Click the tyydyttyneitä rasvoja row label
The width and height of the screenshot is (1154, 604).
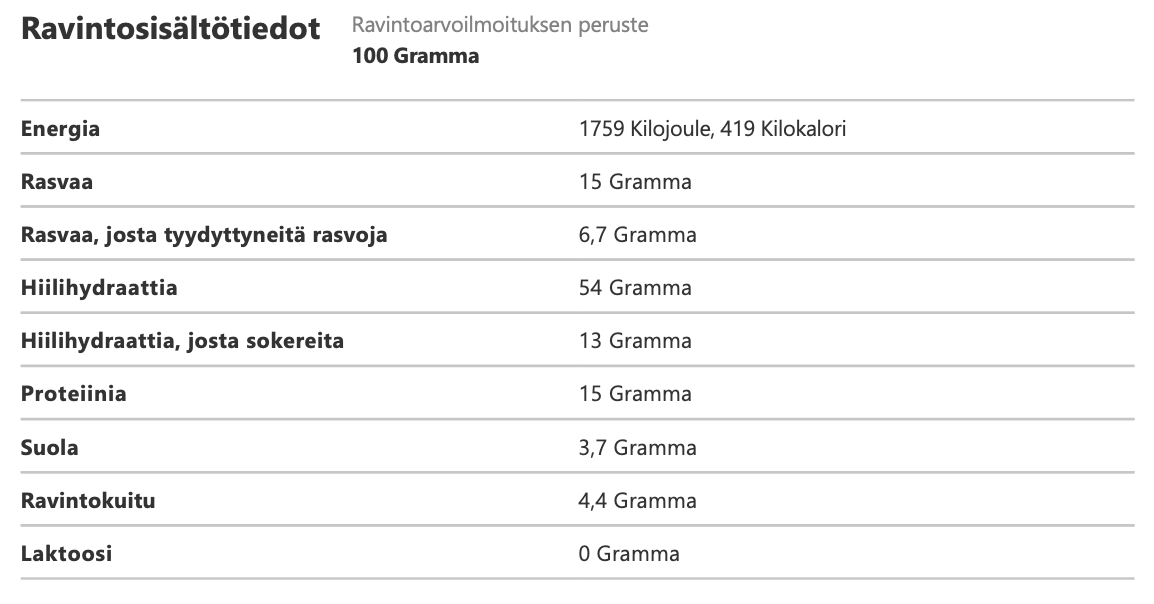[204, 235]
